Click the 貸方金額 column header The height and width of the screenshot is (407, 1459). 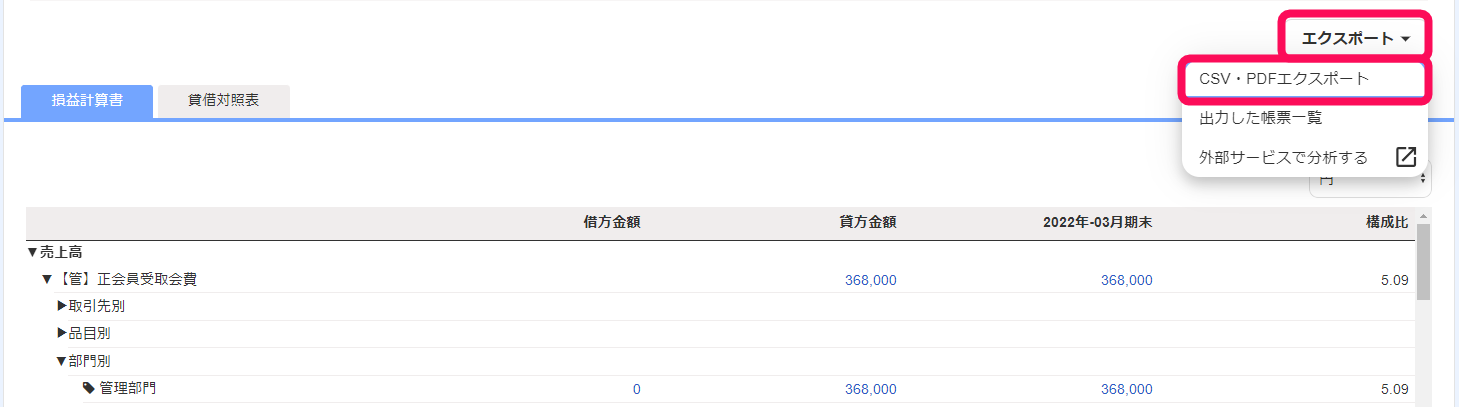click(x=867, y=222)
